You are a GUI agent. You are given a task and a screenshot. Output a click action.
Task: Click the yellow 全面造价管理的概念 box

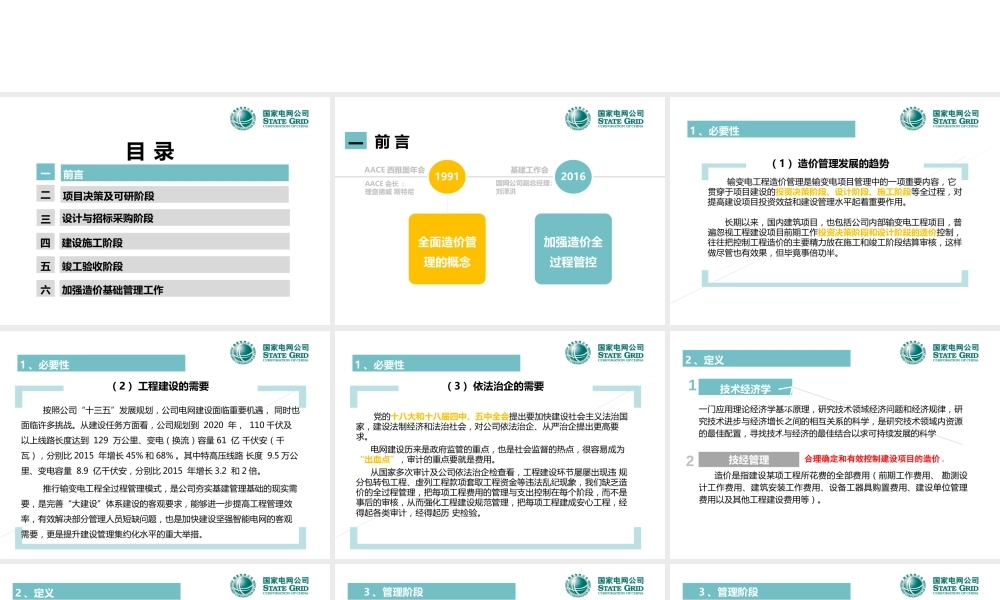(x=446, y=250)
